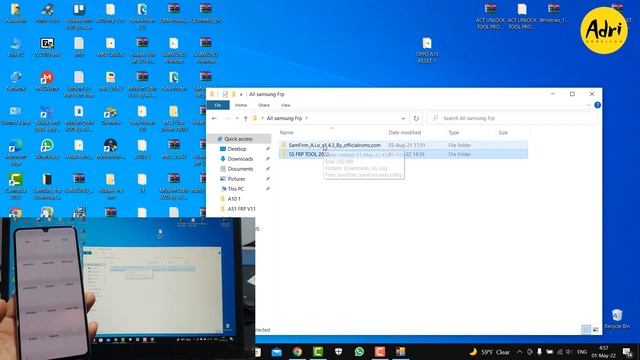Open This PC desktop icon
The height and width of the screenshot is (360, 640).
[16, 47]
